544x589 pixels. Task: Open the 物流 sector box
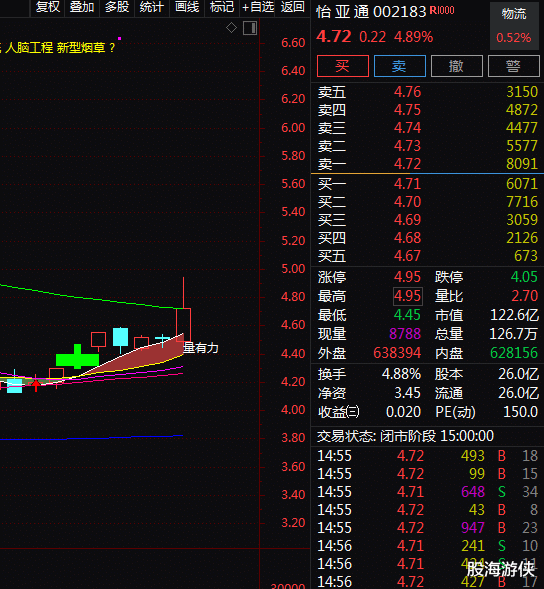click(514, 26)
